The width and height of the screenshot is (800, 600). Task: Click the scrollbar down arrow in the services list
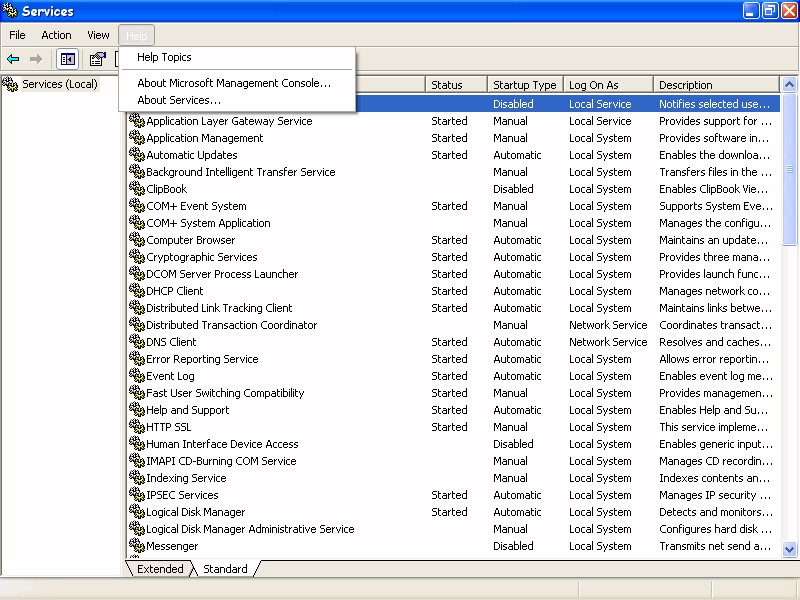(789, 549)
